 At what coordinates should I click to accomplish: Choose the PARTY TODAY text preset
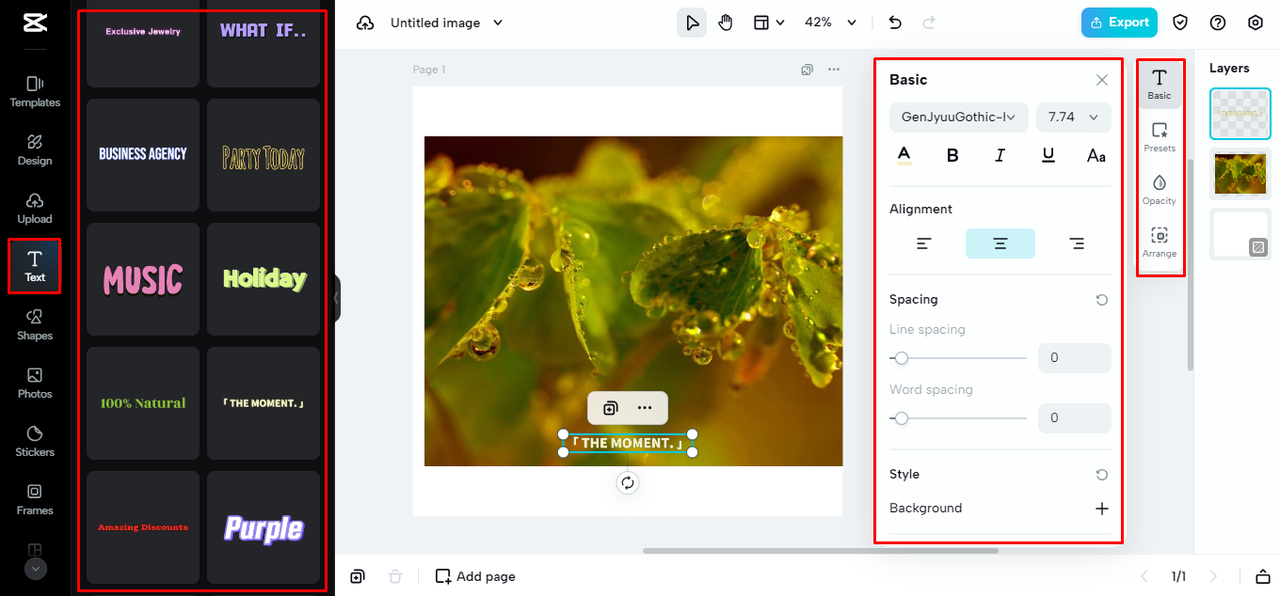[263, 155]
